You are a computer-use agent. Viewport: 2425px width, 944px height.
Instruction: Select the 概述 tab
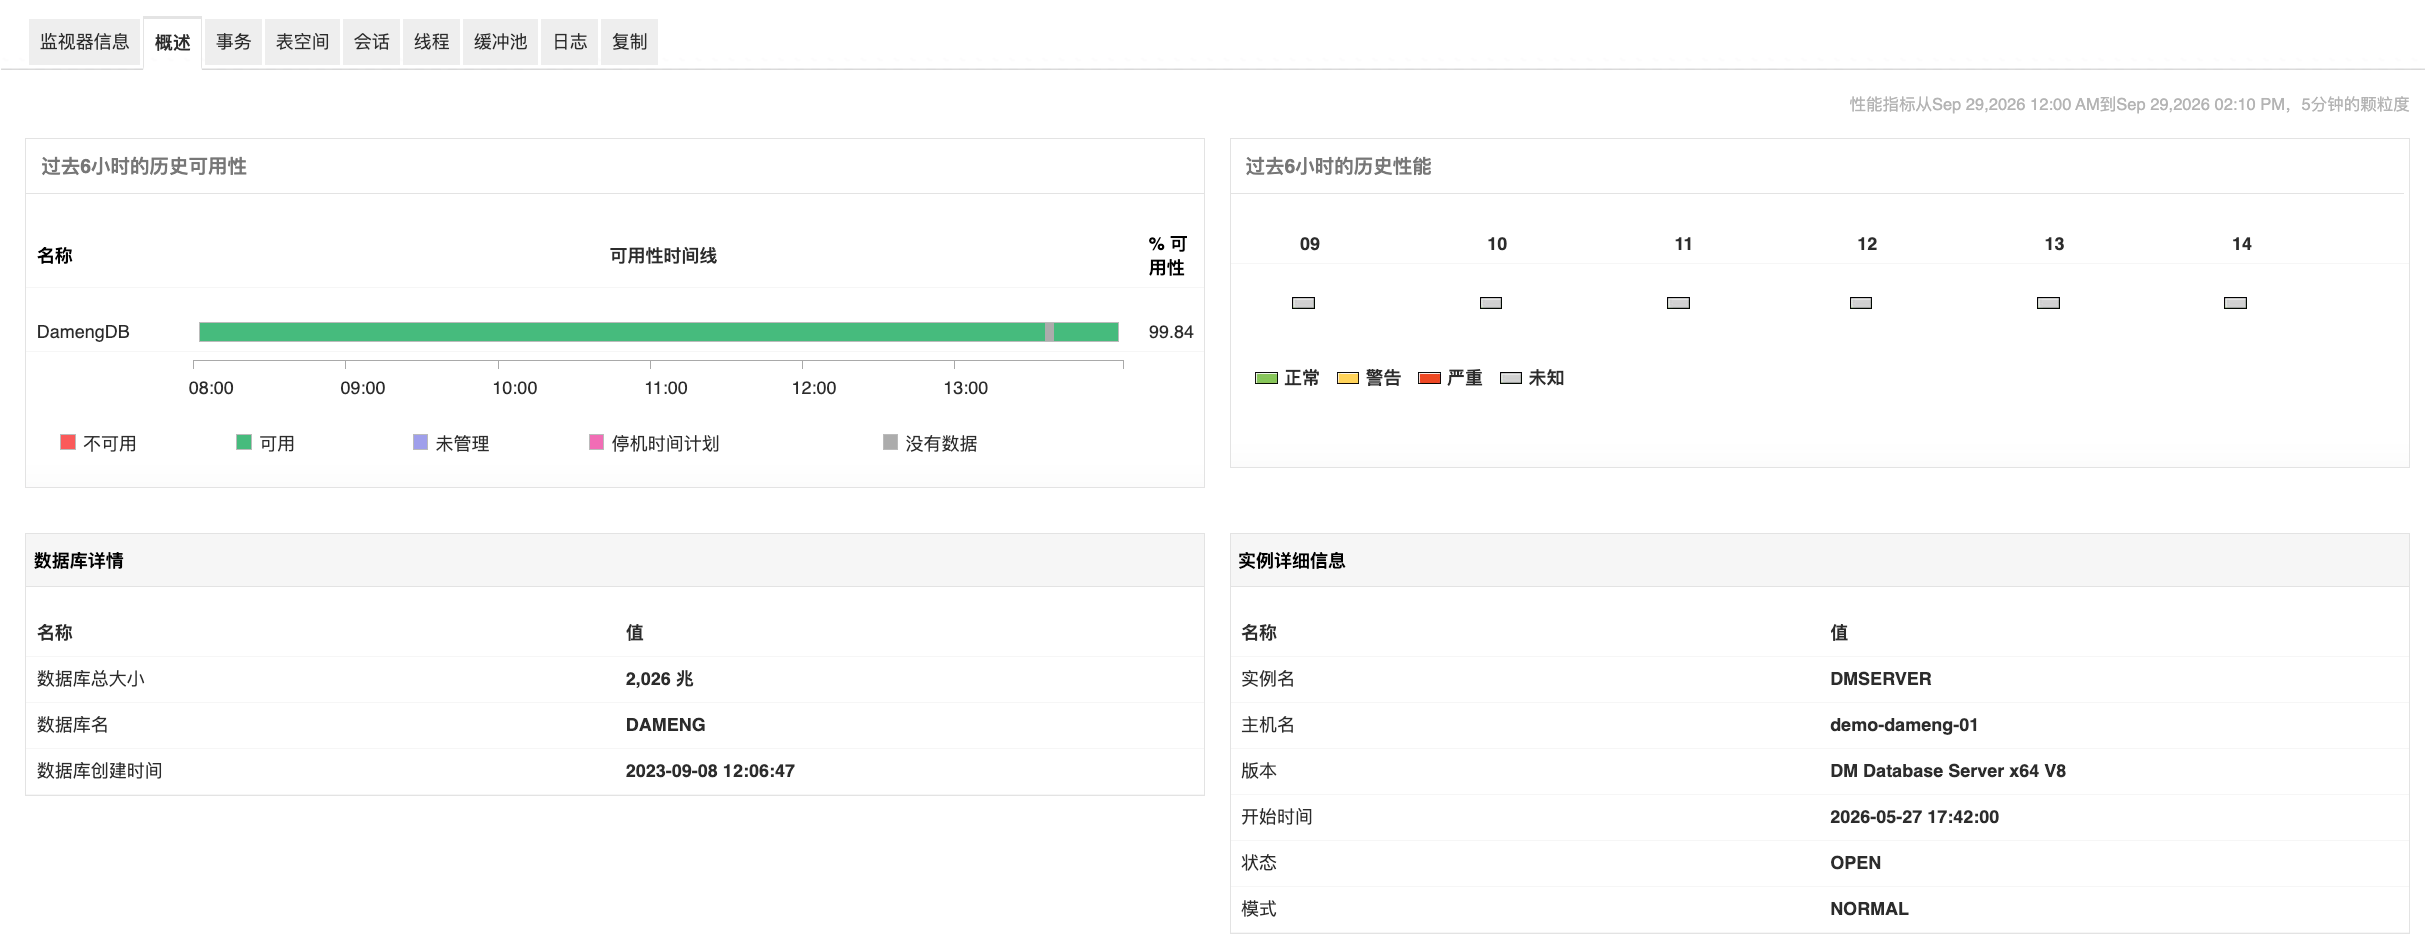tap(172, 43)
